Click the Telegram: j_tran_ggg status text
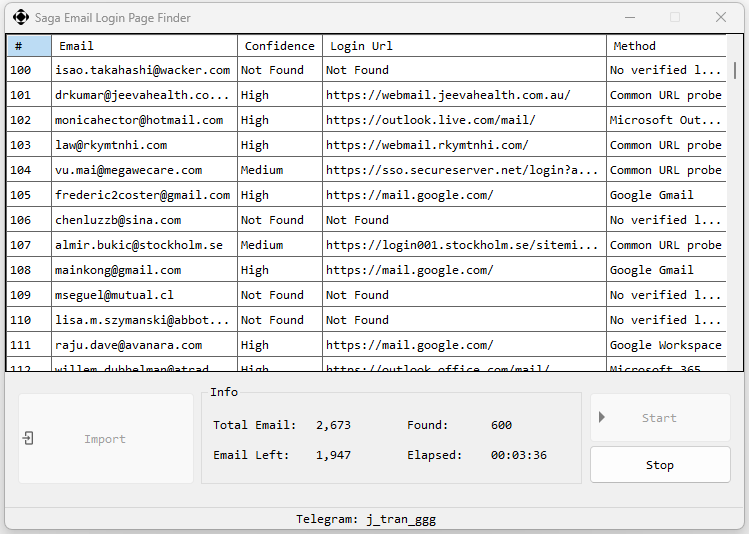 click(x=366, y=519)
